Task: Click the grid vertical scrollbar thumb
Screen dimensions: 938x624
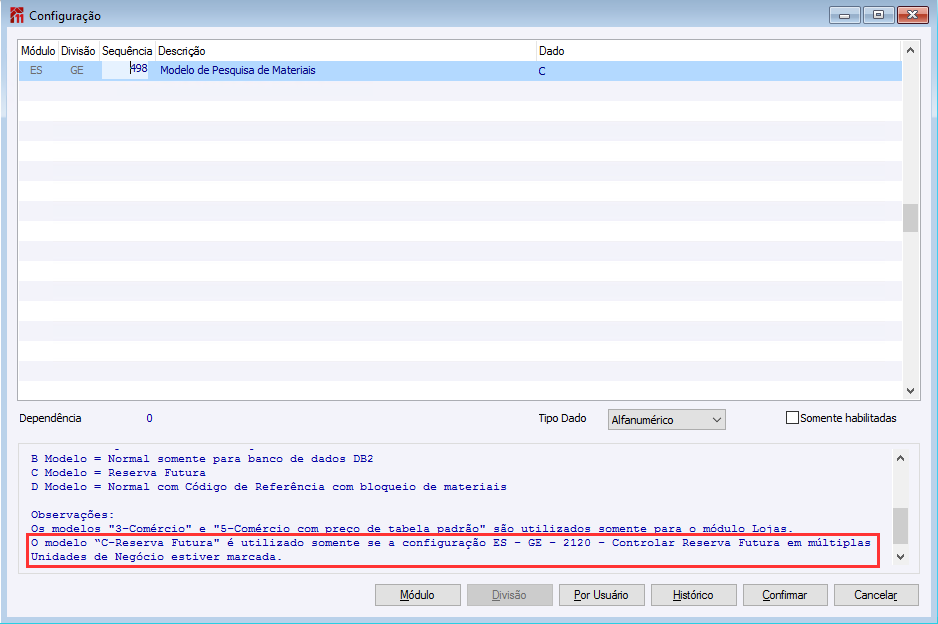Action: point(910,218)
